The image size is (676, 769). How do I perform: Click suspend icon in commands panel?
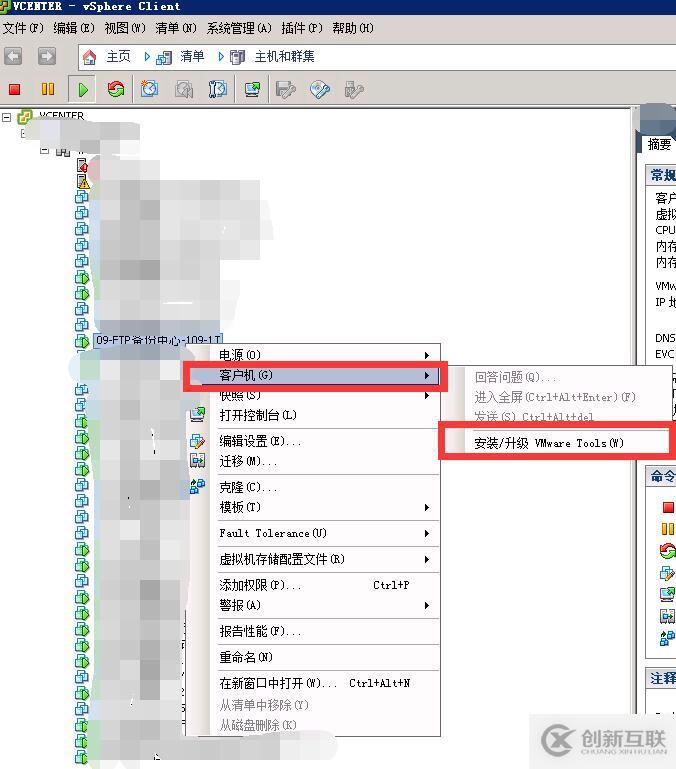click(x=668, y=529)
